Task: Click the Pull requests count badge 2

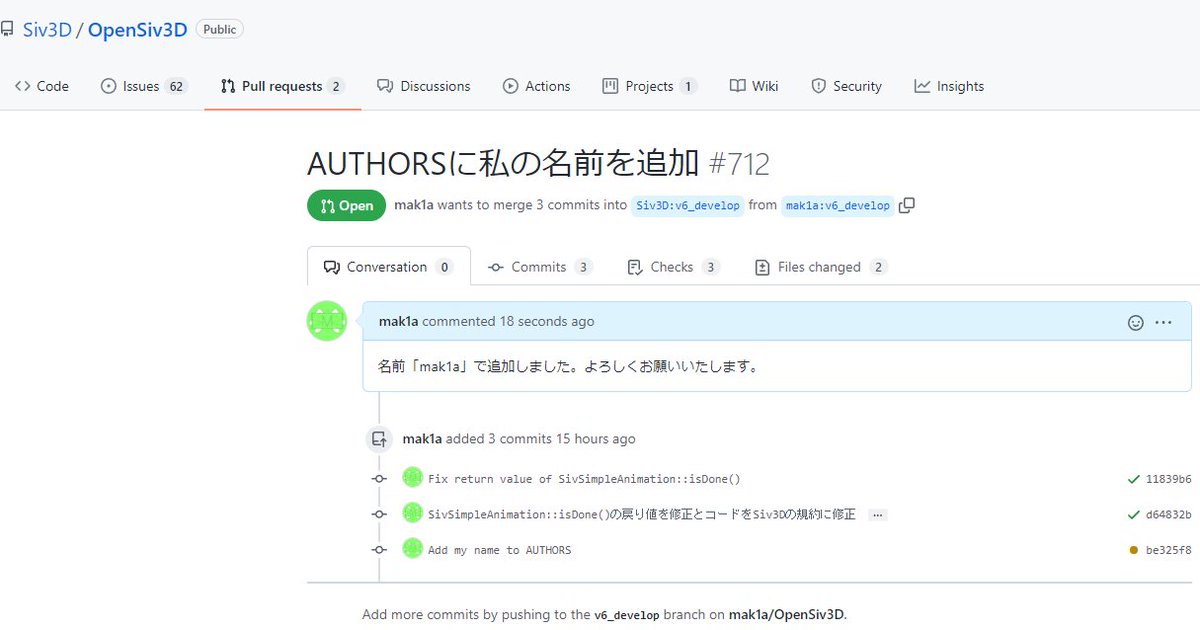Action: coord(336,86)
